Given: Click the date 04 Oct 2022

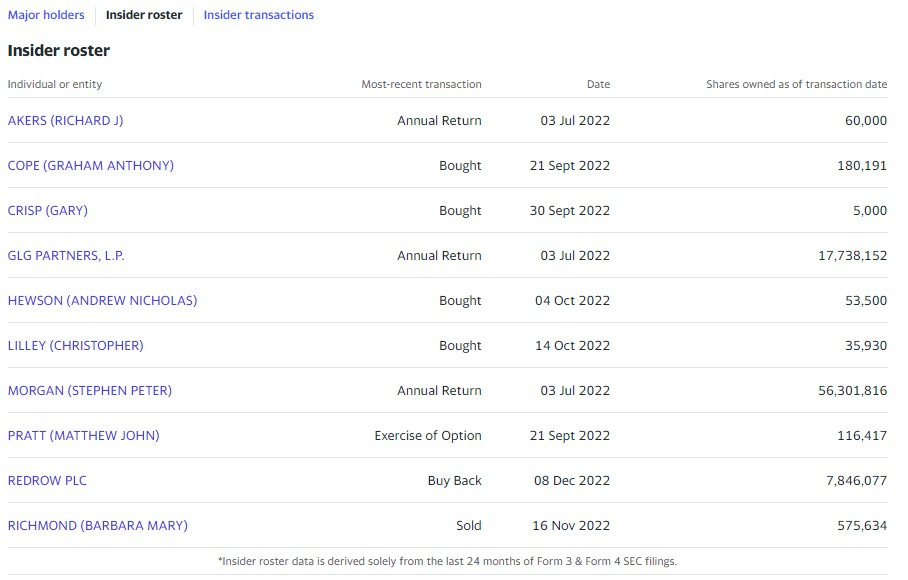Looking at the screenshot, I should (x=572, y=300).
